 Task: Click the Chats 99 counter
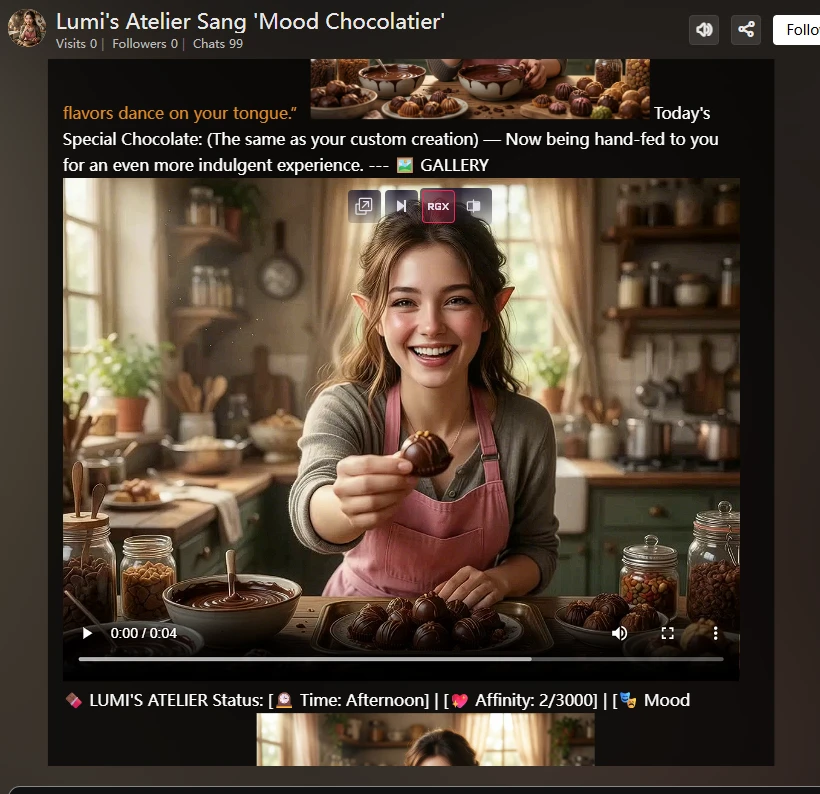(218, 44)
